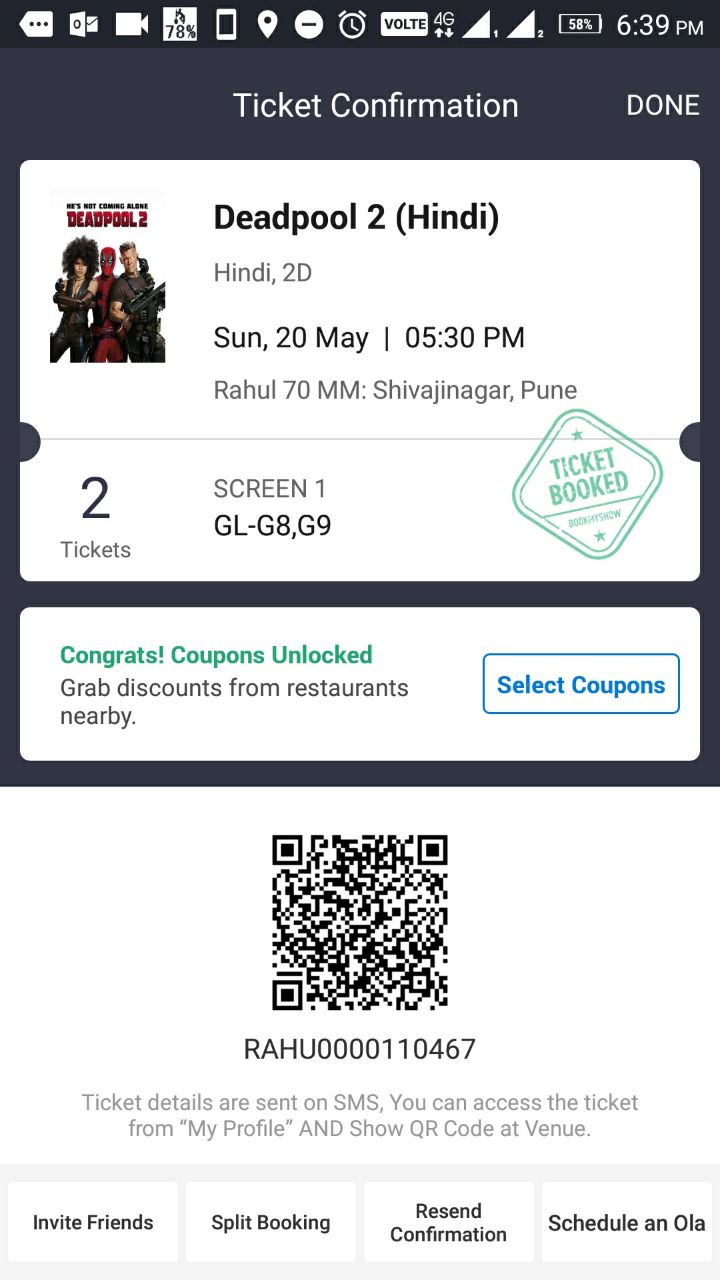Image resolution: width=720 pixels, height=1280 pixels.
Task: Tap the location pin status icon
Action: (267, 25)
